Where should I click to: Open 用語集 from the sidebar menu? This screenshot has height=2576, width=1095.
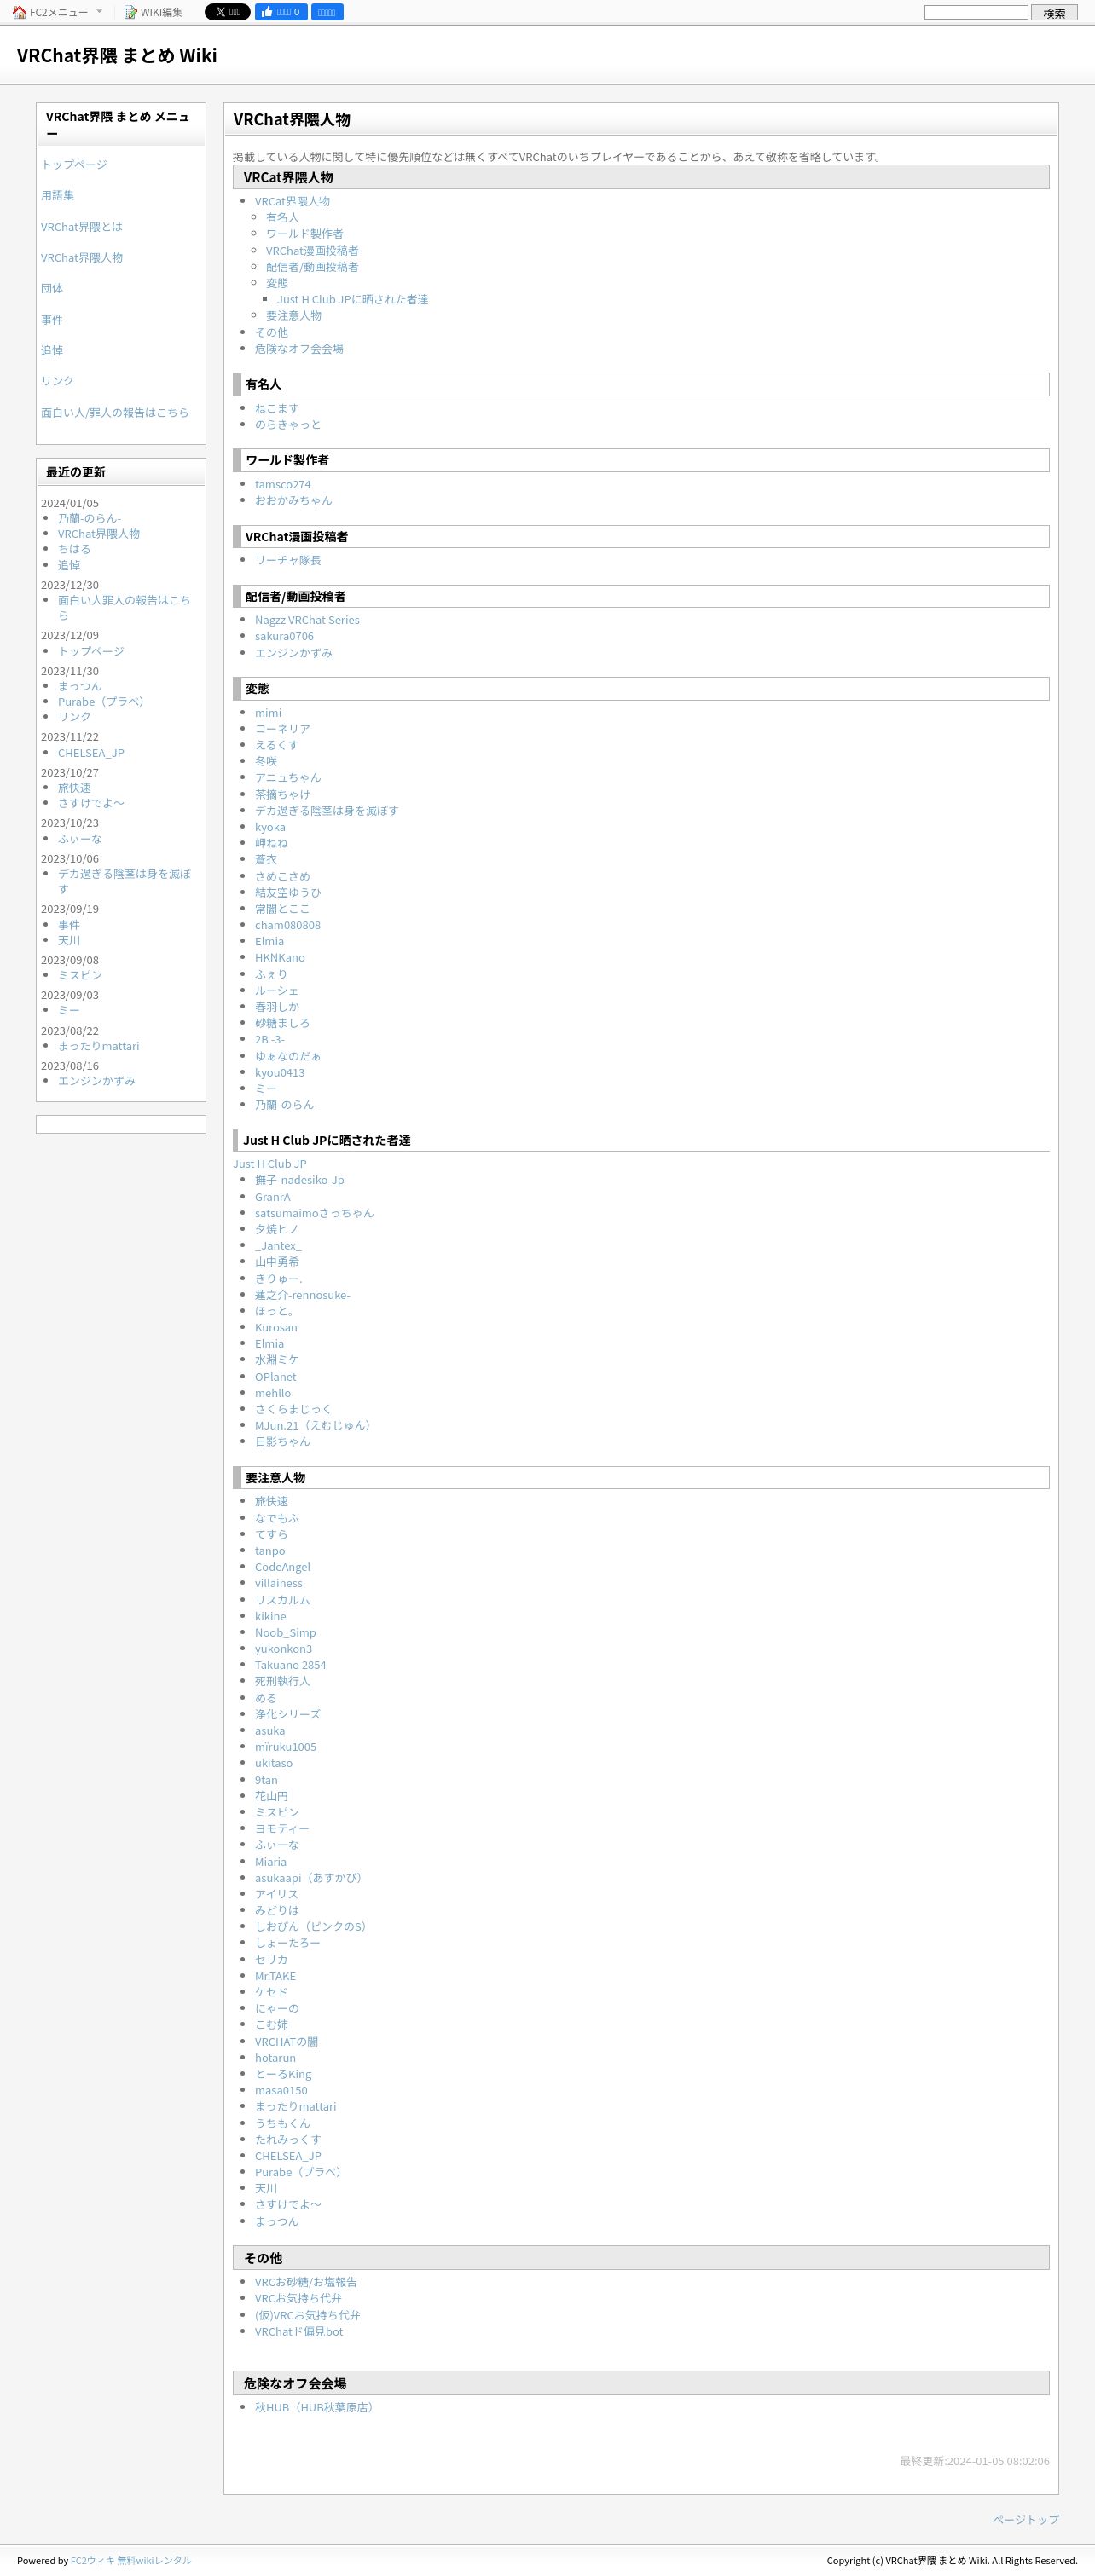(x=57, y=195)
